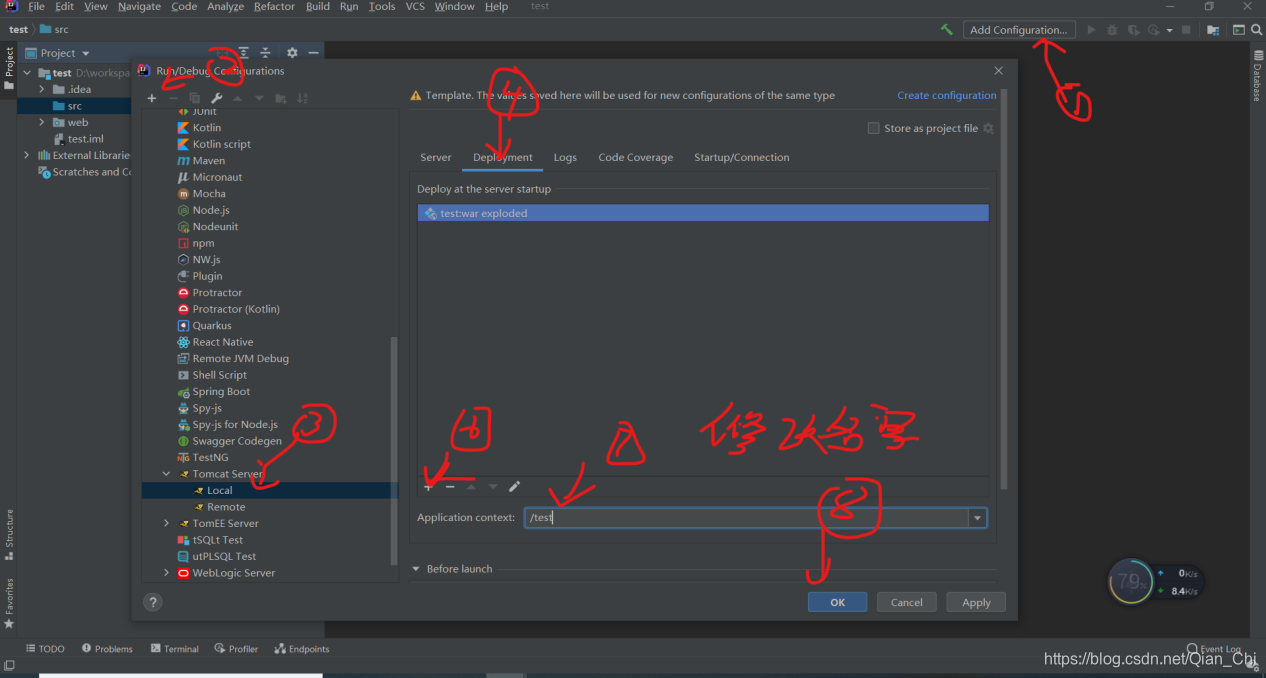Open Search Everywhere magnifier icon
This screenshot has height=678, width=1266.
1257,30
